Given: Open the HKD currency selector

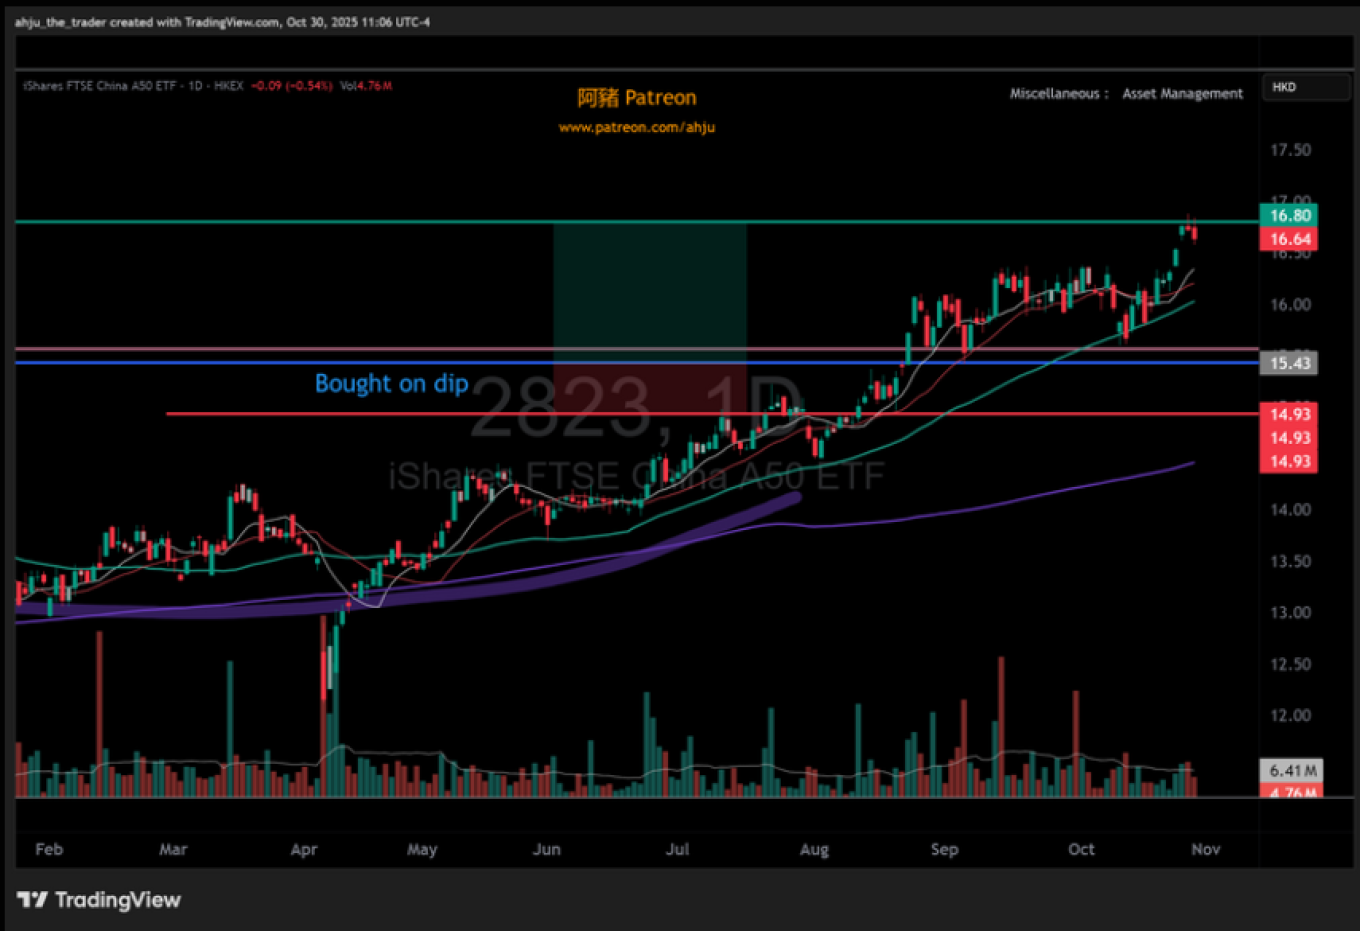Looking at the screenshot, I should pos(1304,87).
